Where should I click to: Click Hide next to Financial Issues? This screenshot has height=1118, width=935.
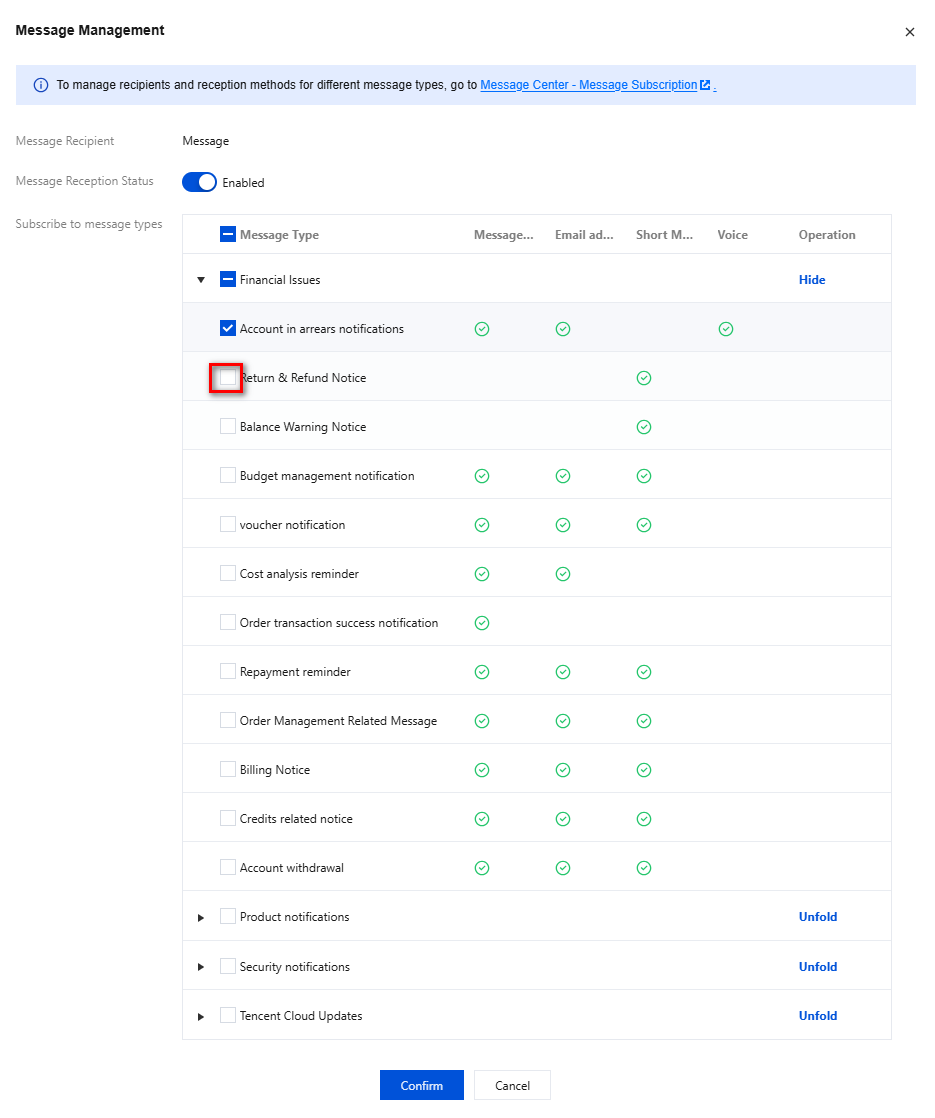811,280
